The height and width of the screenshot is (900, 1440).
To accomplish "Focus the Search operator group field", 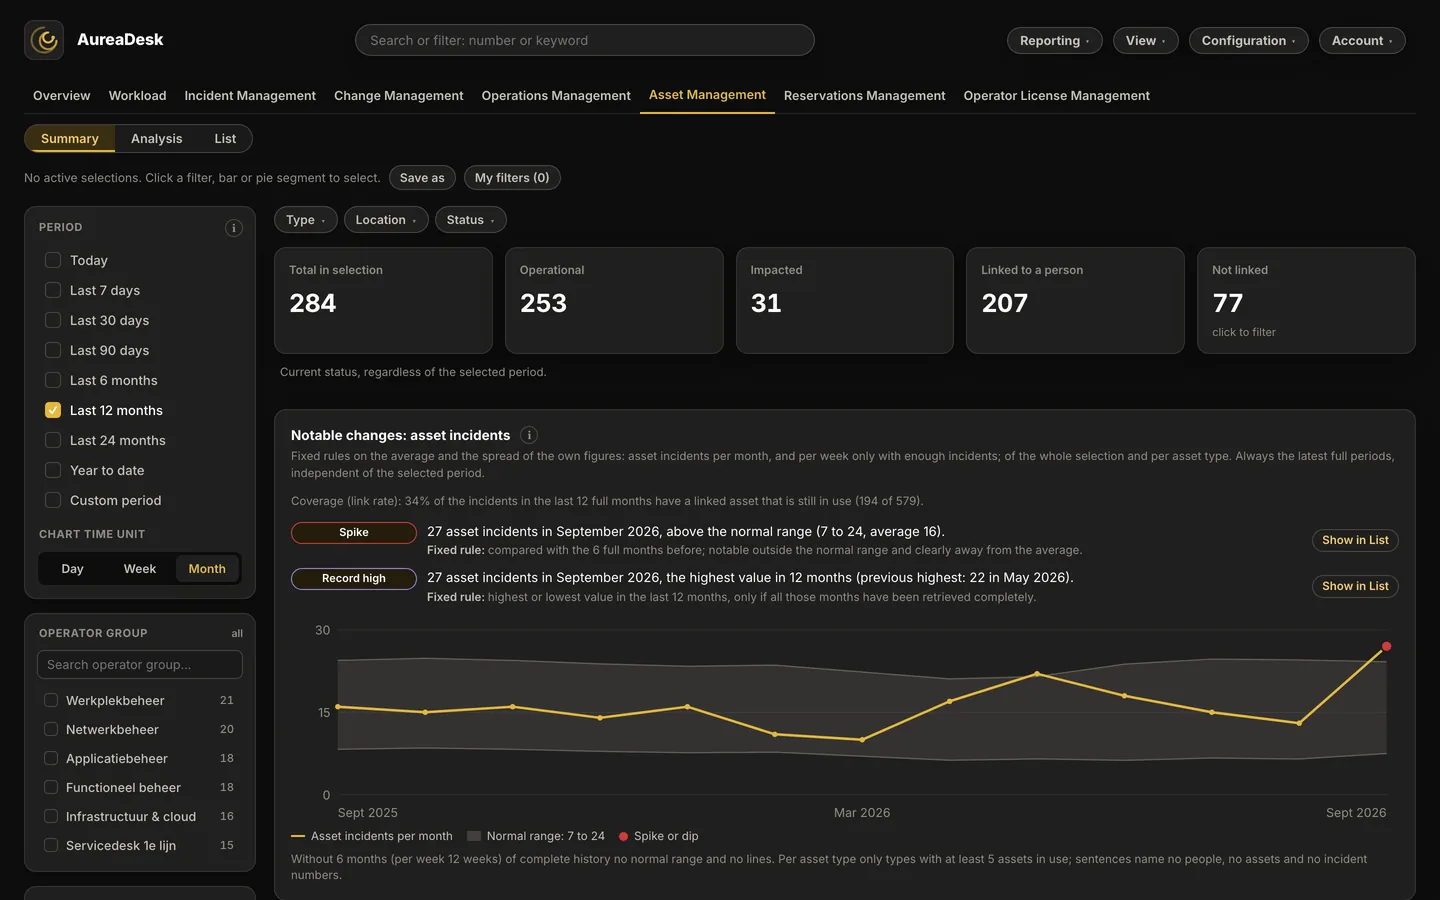I will [140, 665].
